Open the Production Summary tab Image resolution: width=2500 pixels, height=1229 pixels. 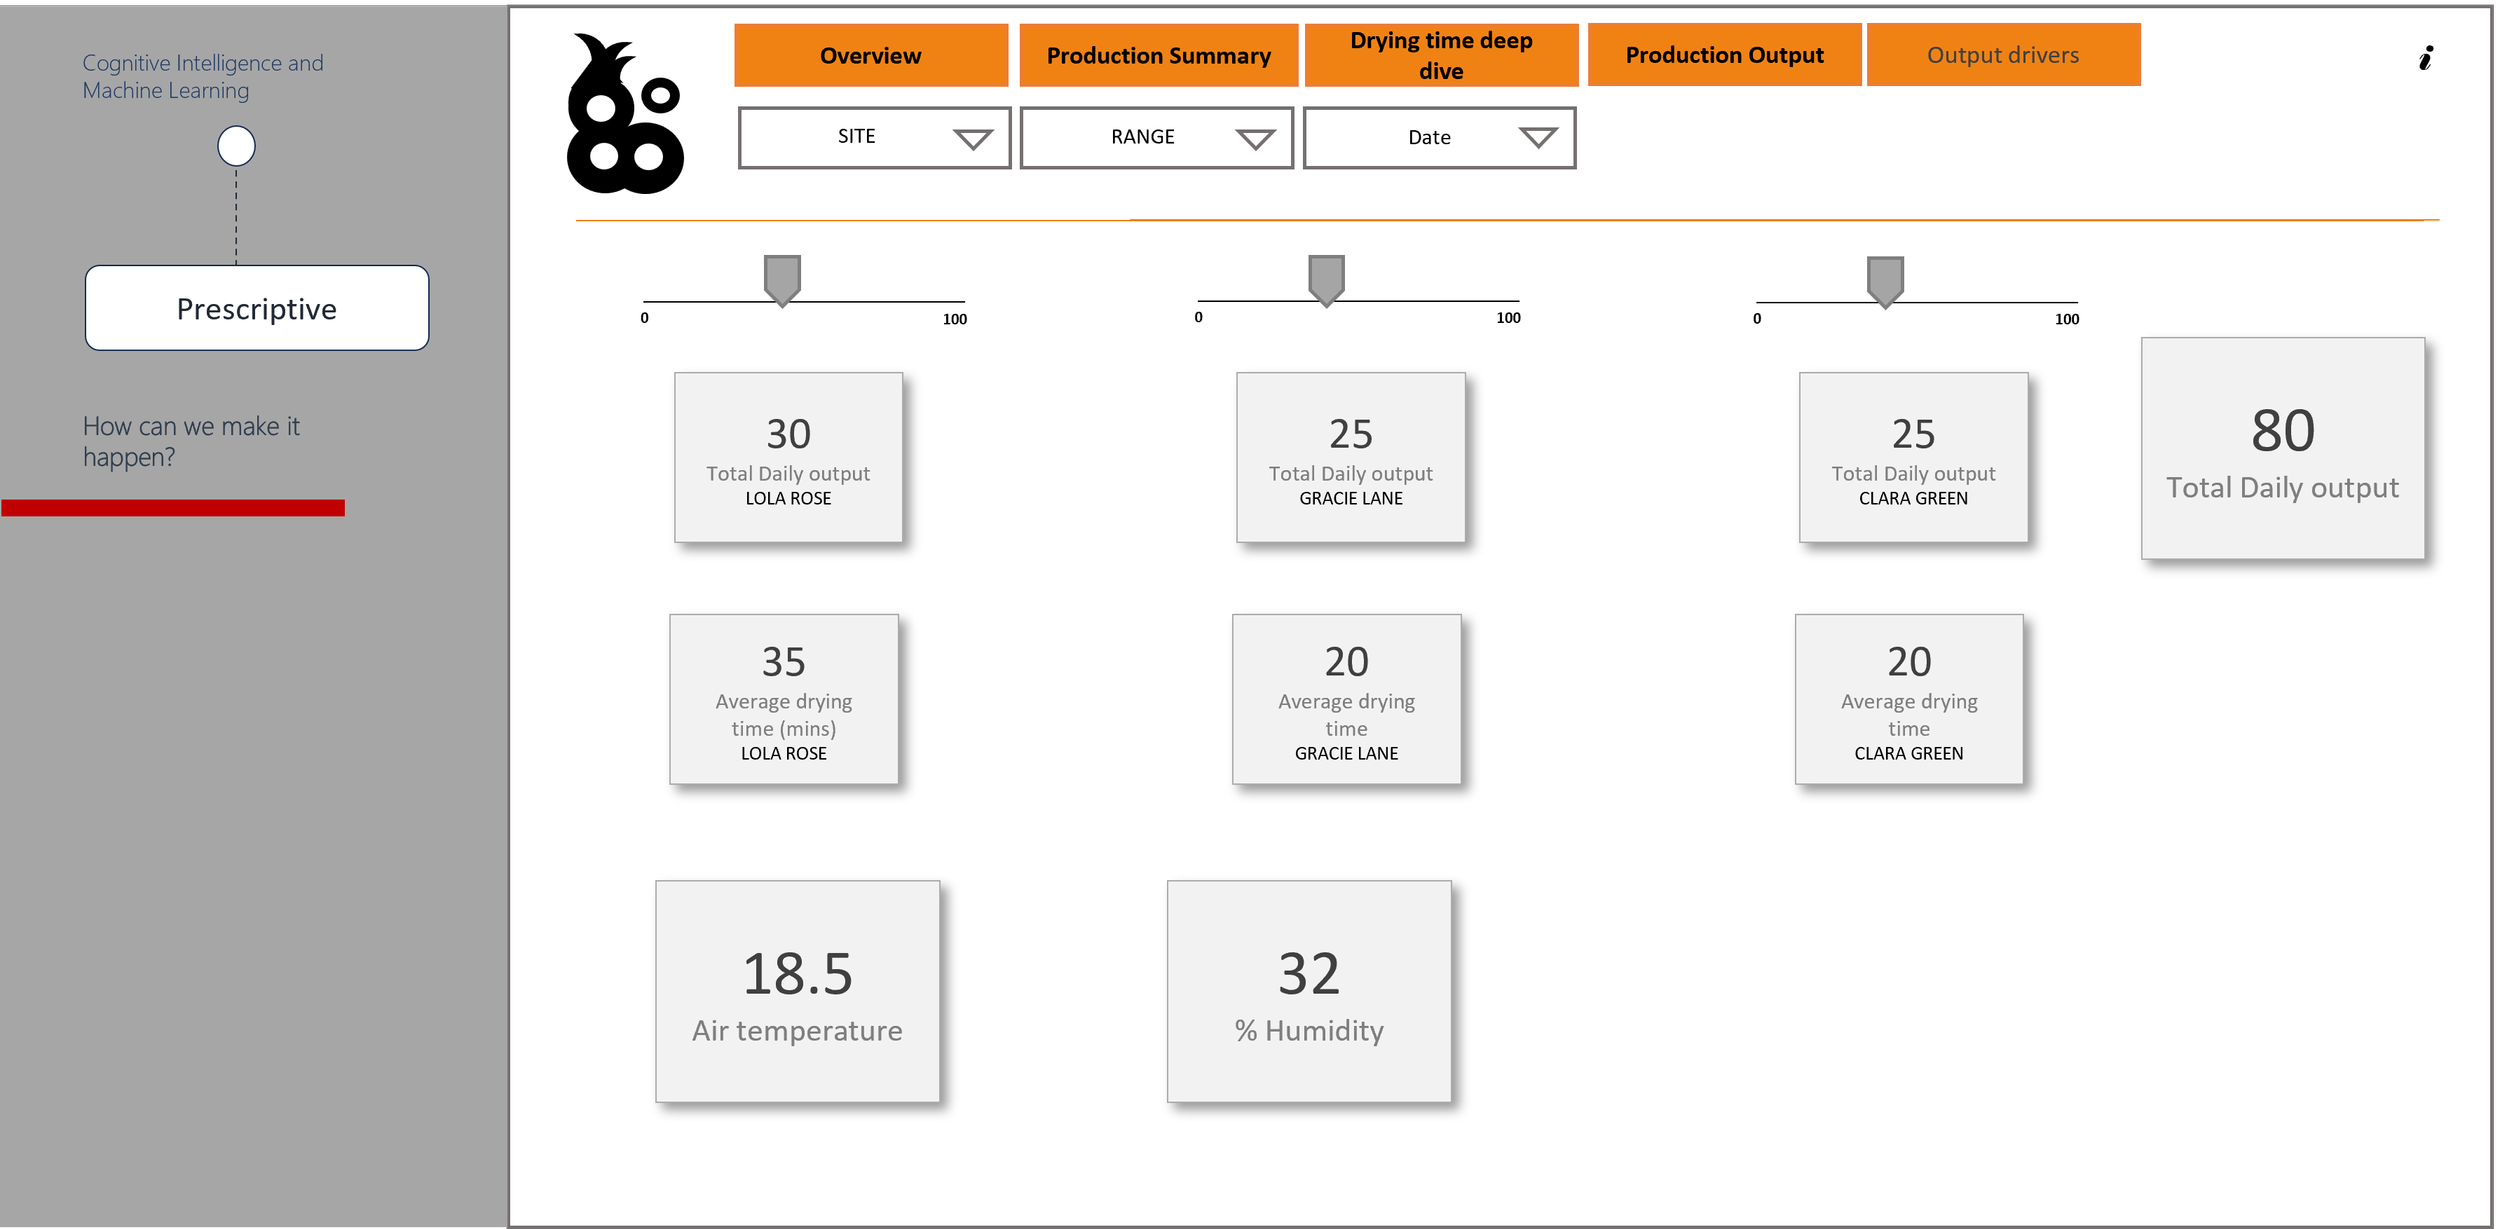pos(1158,55)
